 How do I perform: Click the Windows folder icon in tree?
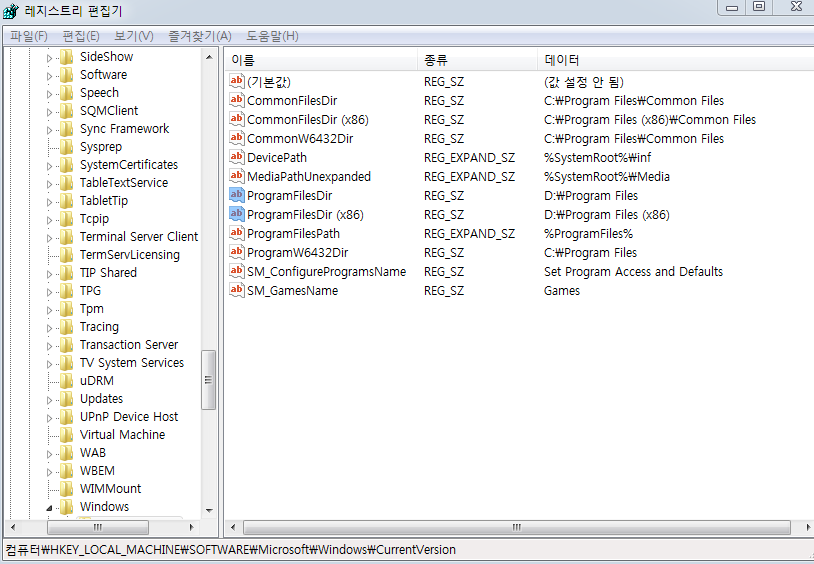tap(66, 507)
